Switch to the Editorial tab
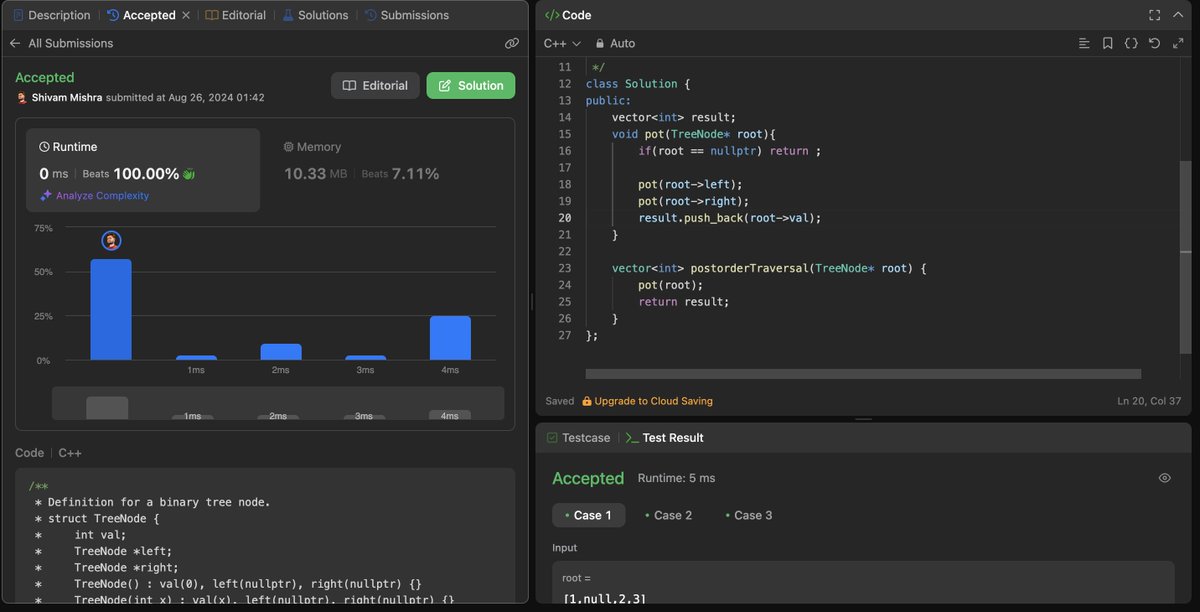Image resolution: width=1200 pixels, height=612 pixels. [x=236, y=15]
